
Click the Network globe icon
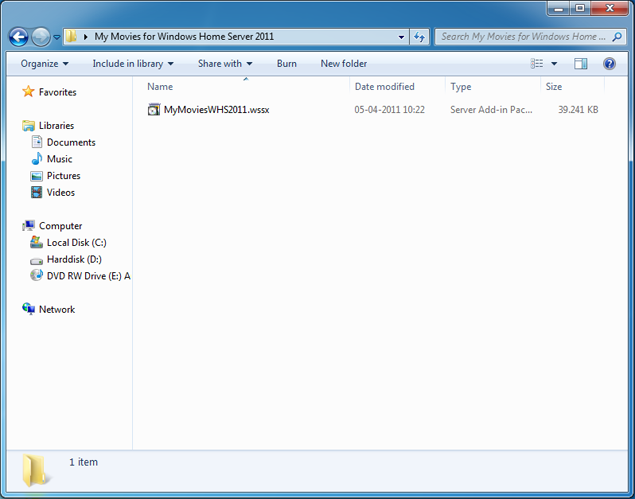(x=28, y=309)
